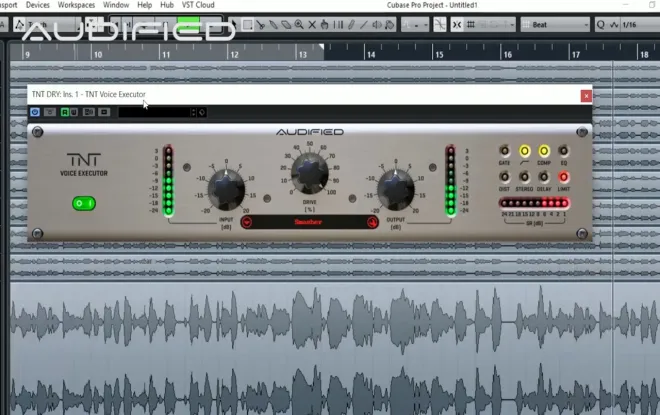Enable the GATE module button

point(504,151)
